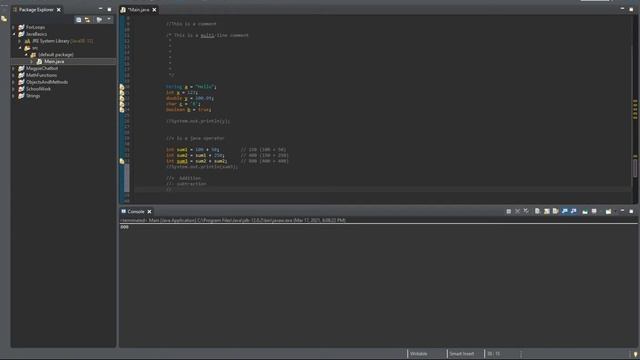Toggle Show Console When Standard Out Changes
The height and width of the screenshot is (360, 640).
point(564,211)
